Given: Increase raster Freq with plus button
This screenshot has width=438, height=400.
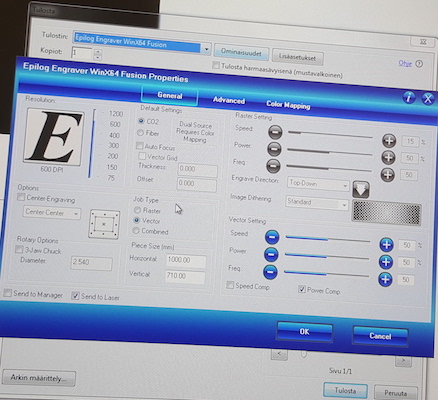Looking at the screenshot, I should click(388, 175).
